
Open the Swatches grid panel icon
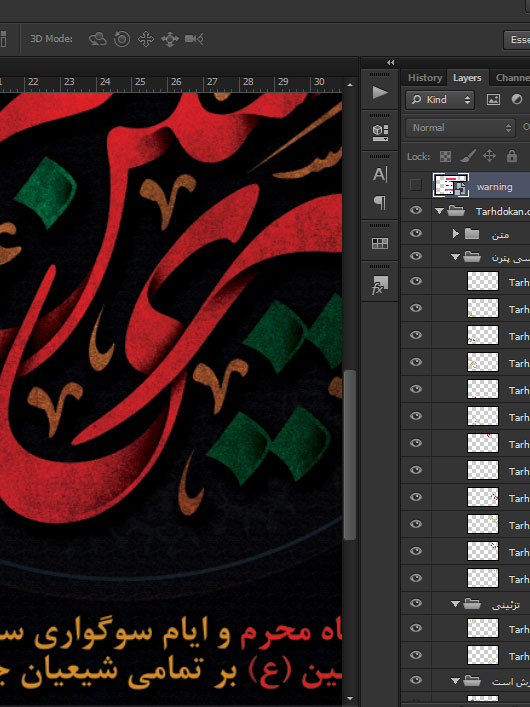[380, 243]
